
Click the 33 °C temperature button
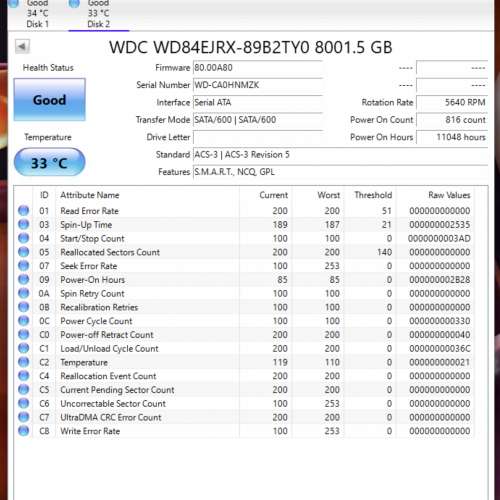50,163
